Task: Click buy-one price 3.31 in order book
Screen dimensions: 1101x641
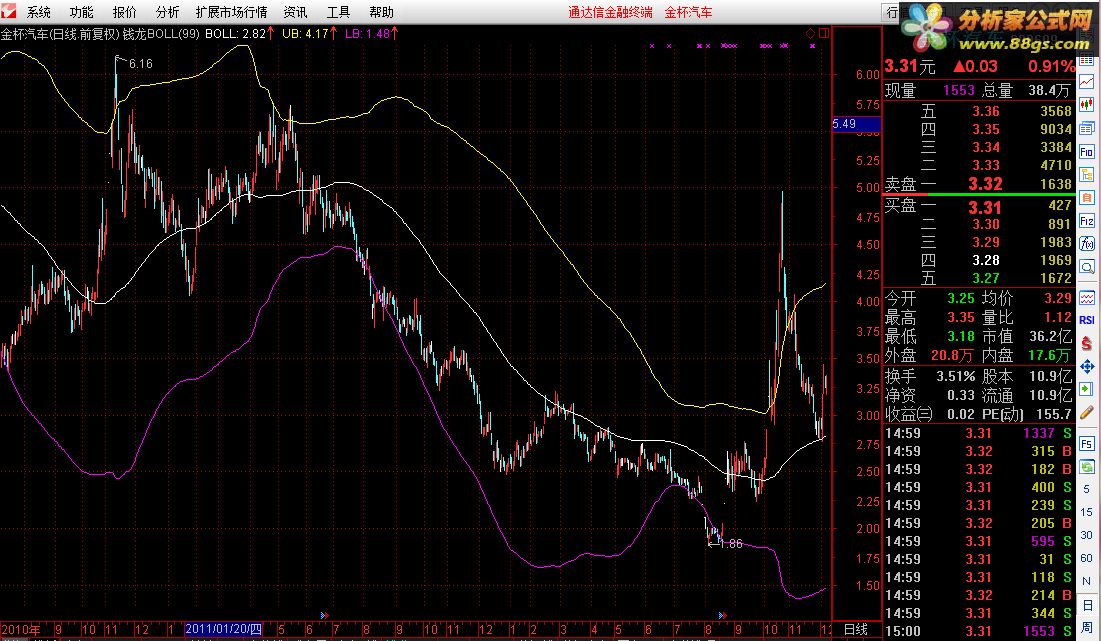Action: (984, 208)
